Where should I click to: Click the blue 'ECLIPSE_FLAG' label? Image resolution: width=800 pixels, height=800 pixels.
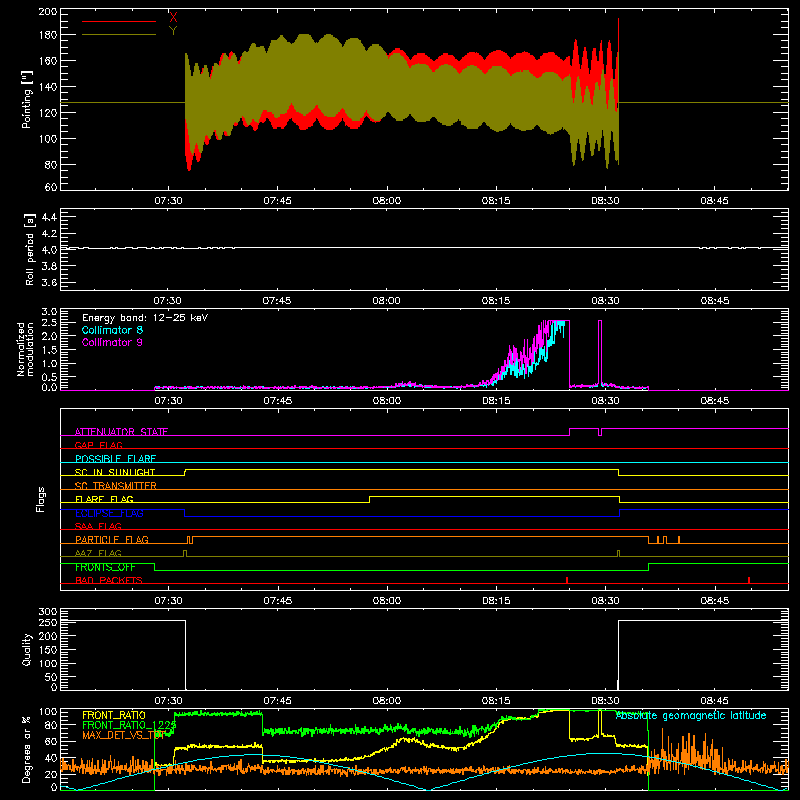tap(109, 513)
